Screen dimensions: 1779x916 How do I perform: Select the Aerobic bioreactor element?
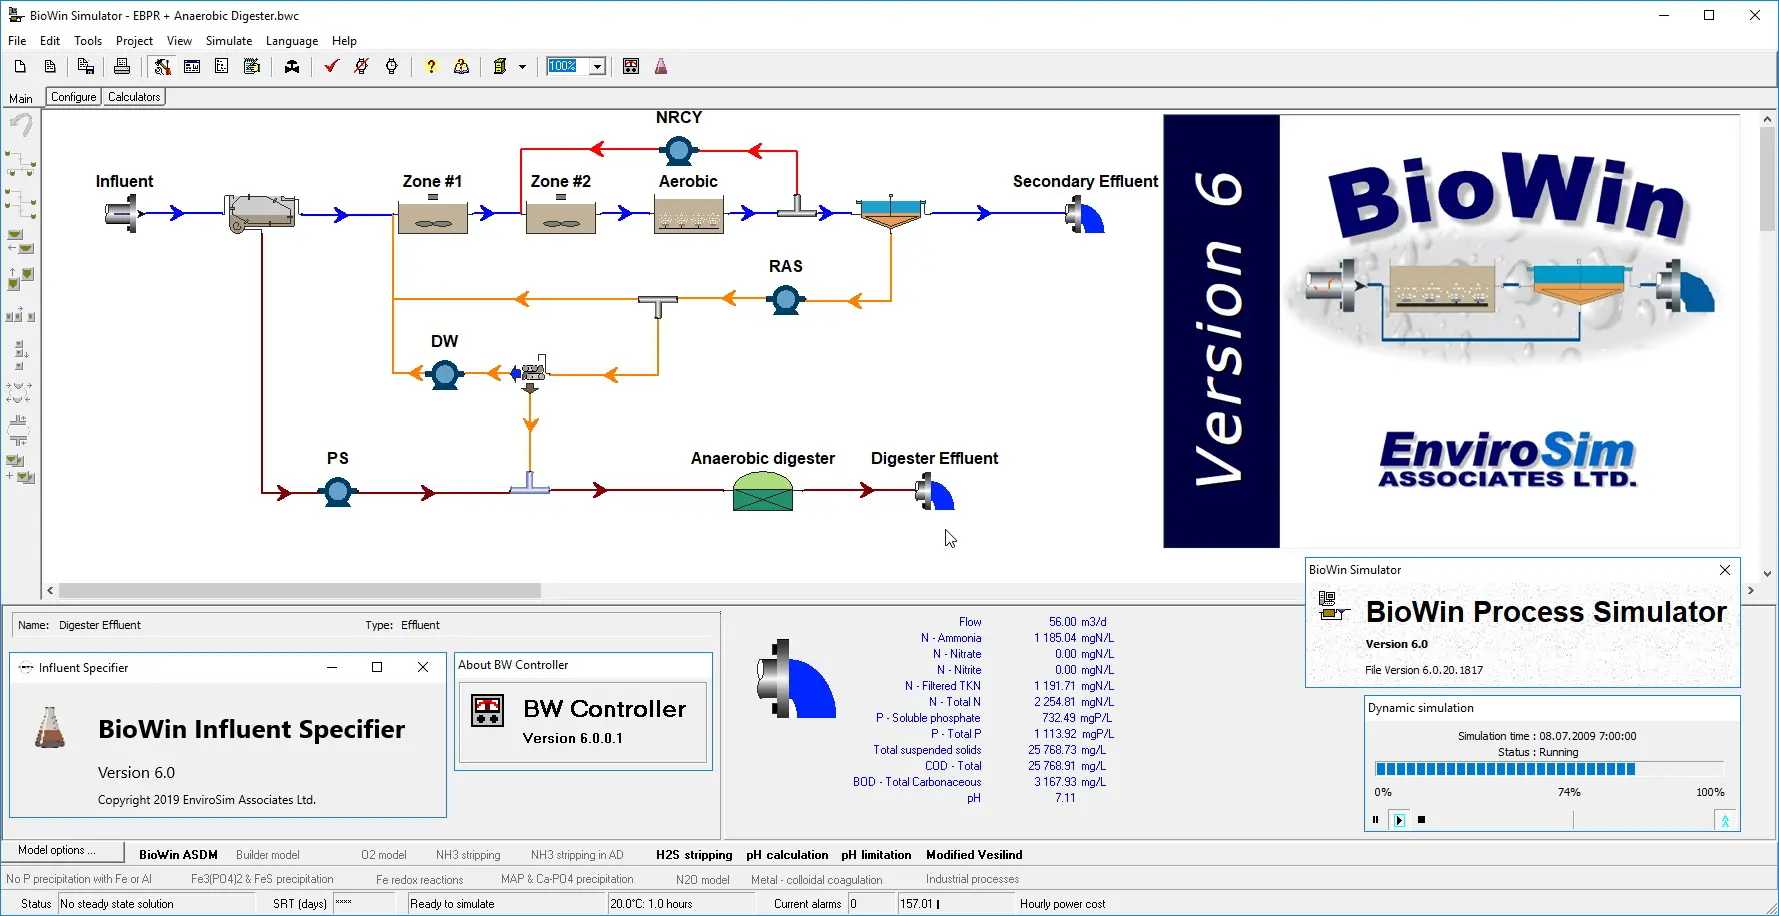tap(689, 214)
